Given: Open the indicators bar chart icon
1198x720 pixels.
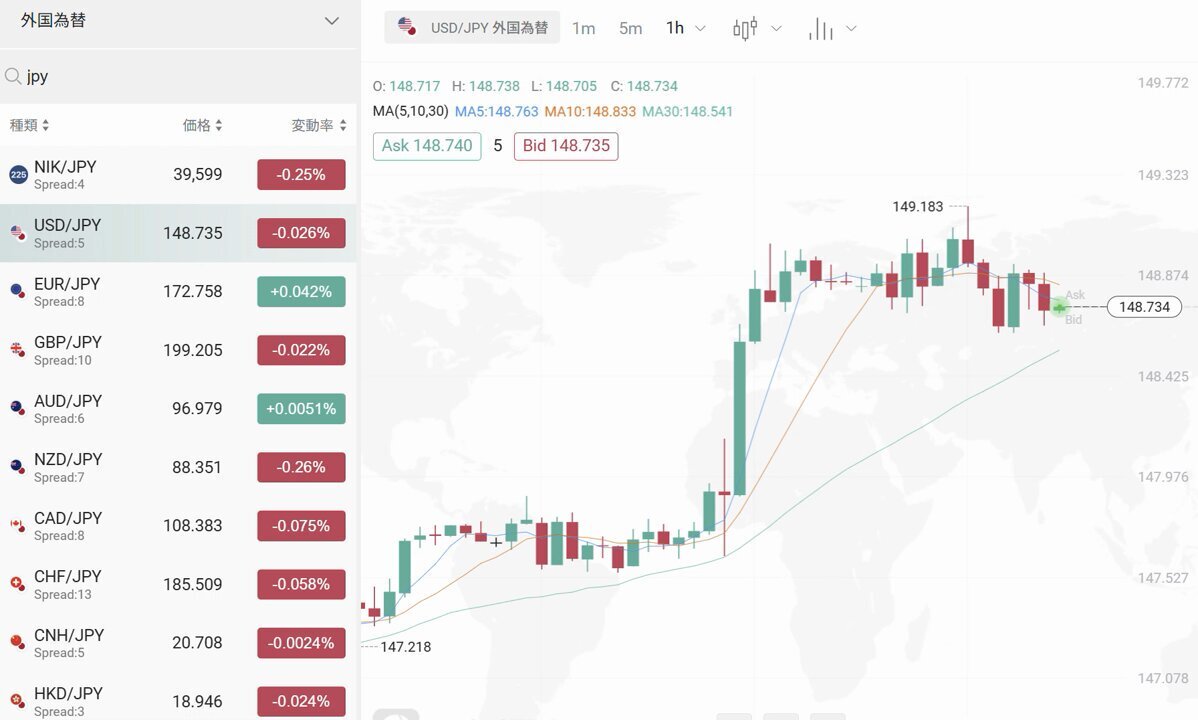Looking at the screenshot, I should click(x=821, y=29).
